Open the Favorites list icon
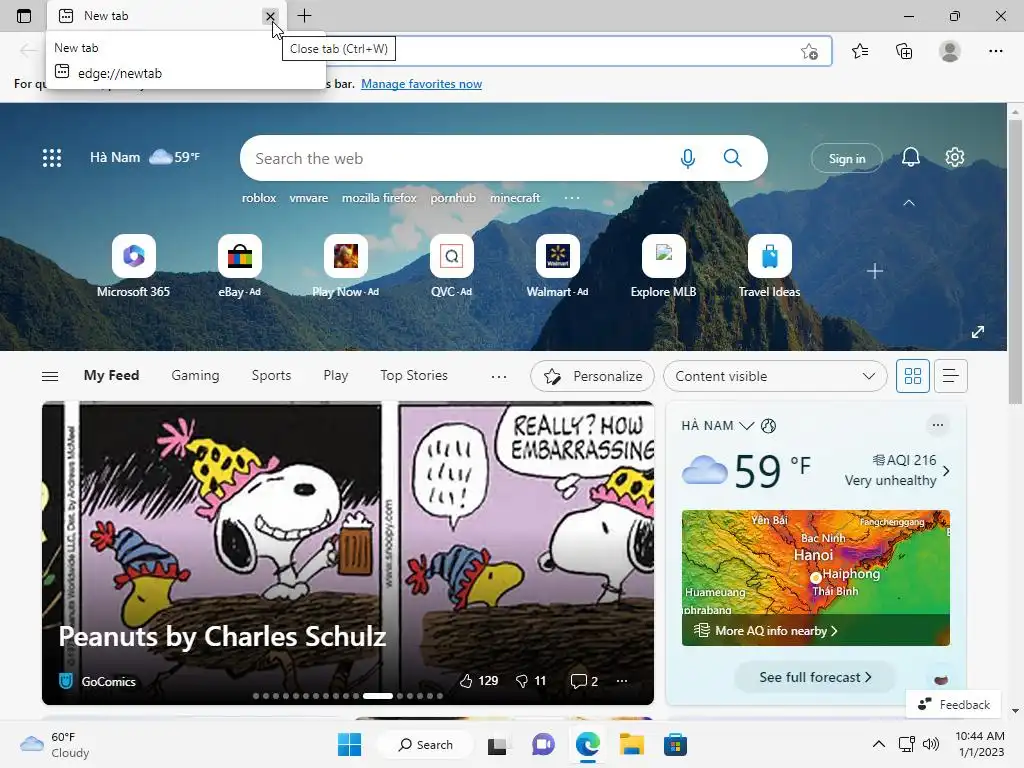Image resolution: width=1024 pixels, height=768 pixels. (x=860, y=51)
